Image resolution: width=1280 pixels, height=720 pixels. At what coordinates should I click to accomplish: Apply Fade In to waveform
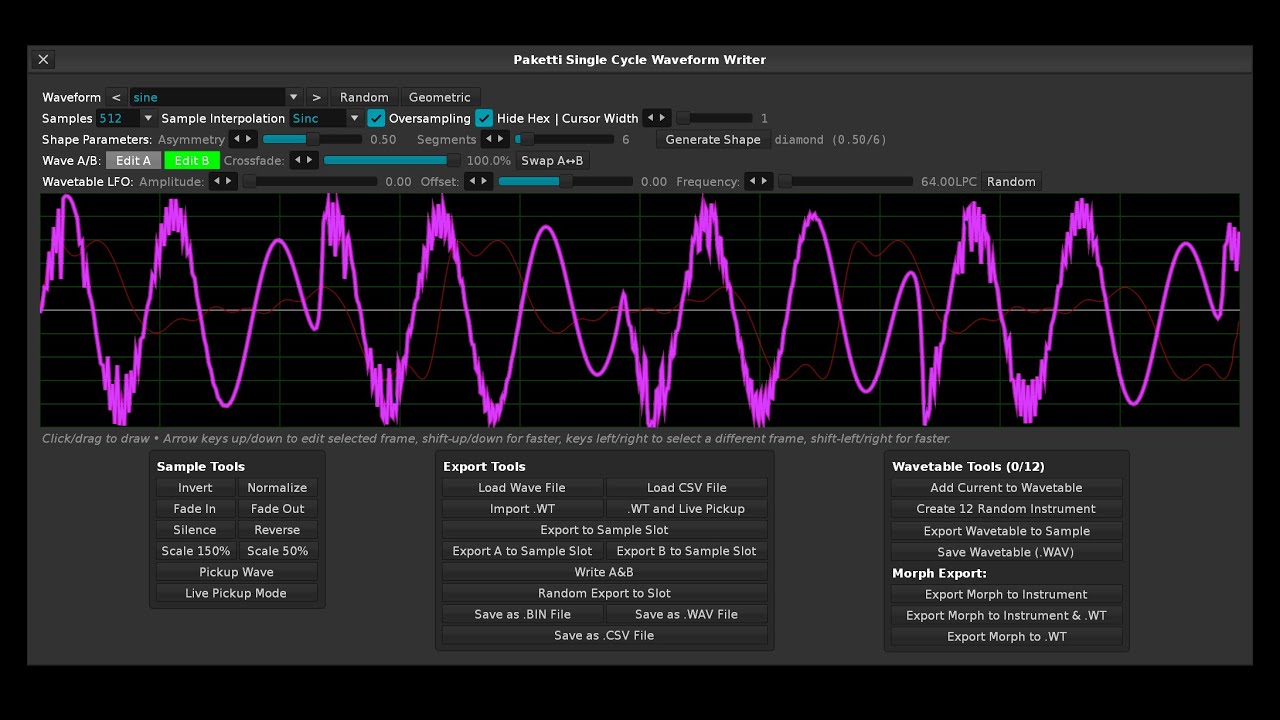[195, 508]
